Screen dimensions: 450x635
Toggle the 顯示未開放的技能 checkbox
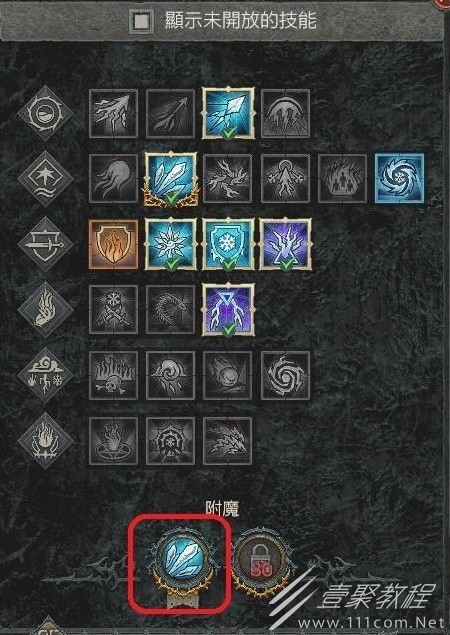[x=142, y=21]
